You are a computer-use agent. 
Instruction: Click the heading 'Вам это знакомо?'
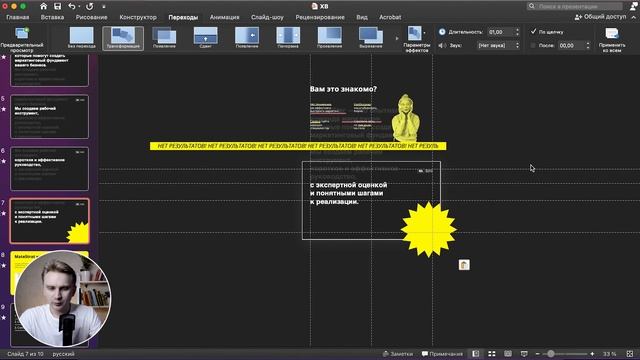(x=343, y=89)
